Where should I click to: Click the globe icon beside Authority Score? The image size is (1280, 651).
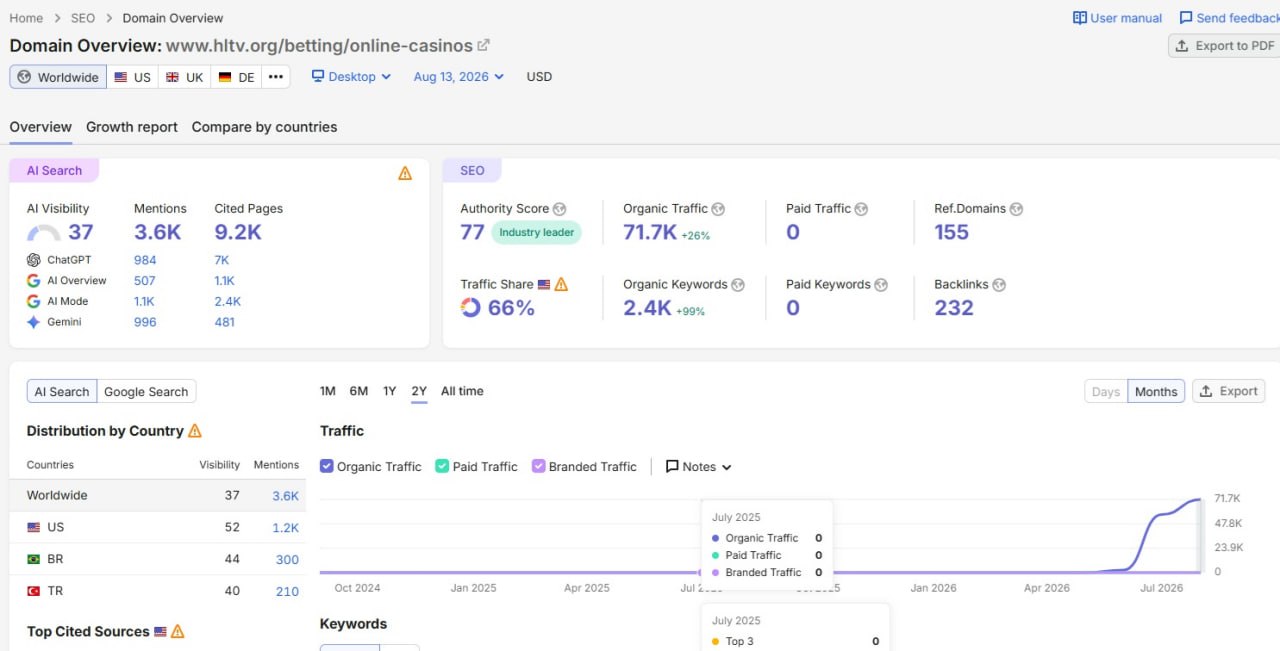point(560,209)
